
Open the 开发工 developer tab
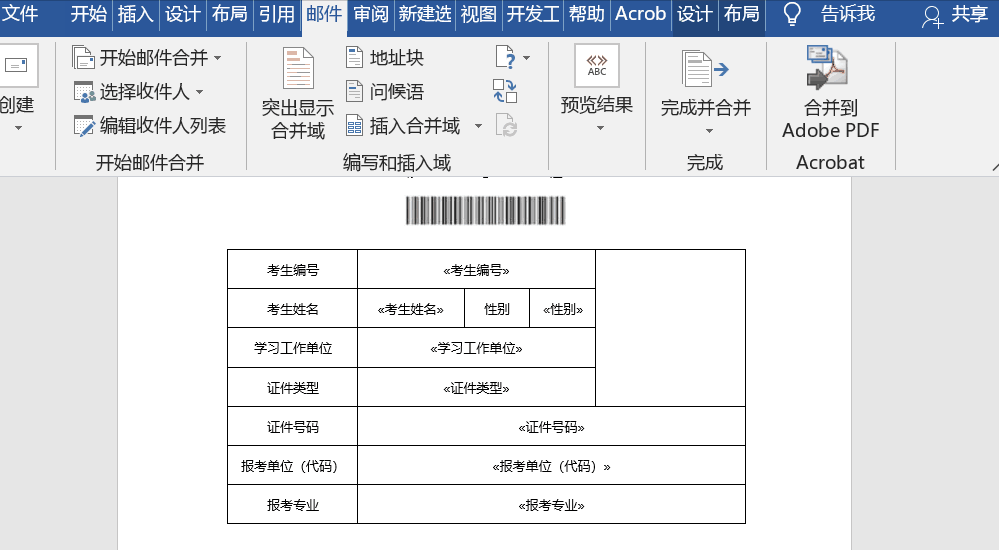[533, 13]
